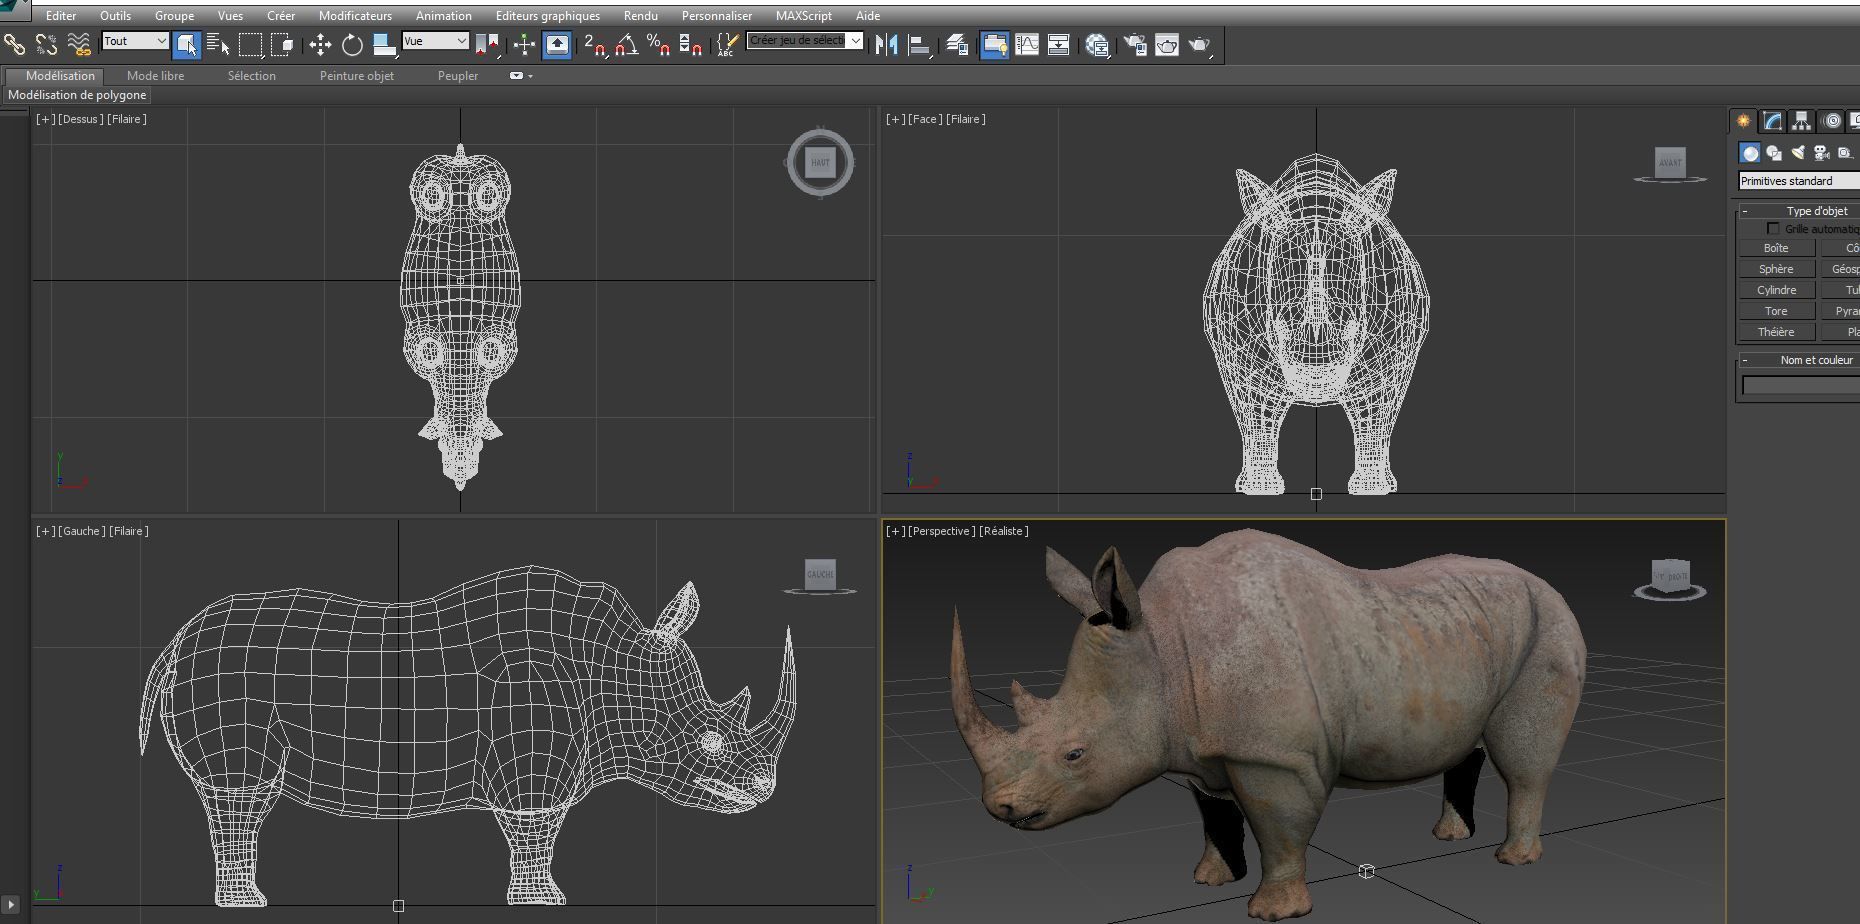
Task: Select the Move tool
Action: click(320, 44)
